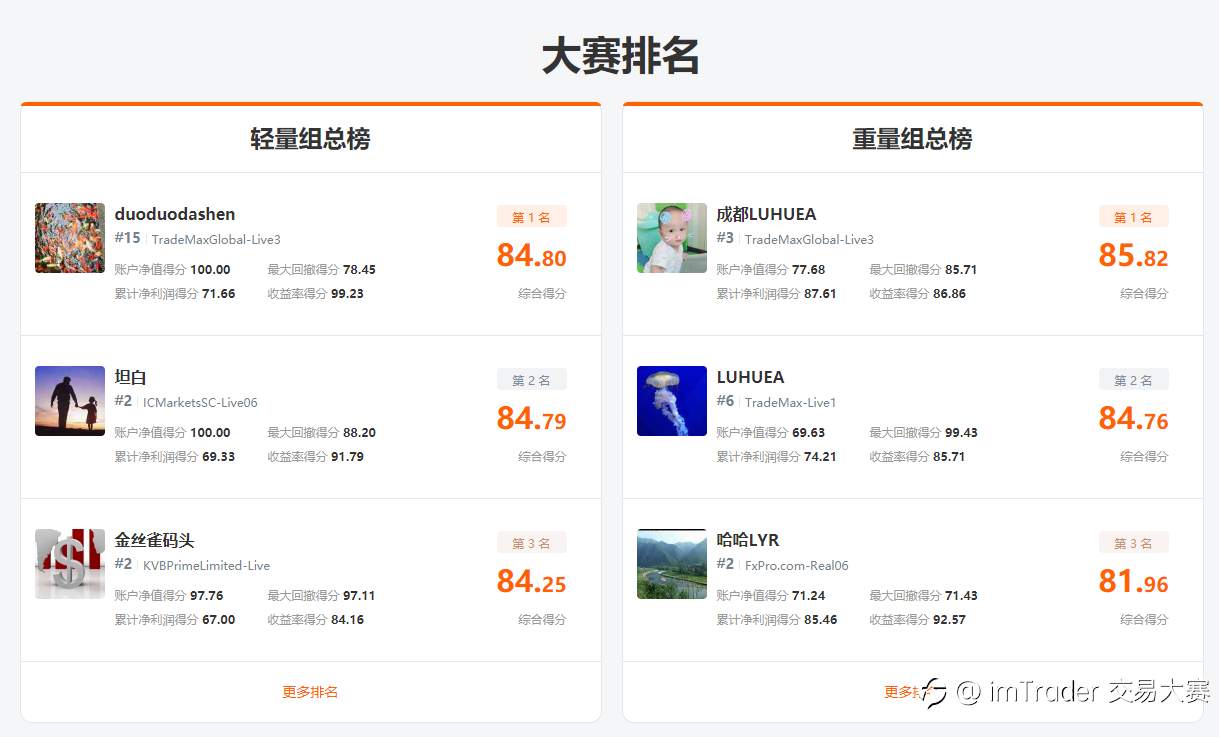
Task: Open the 坦白 trader name
Action: point(130,377)
